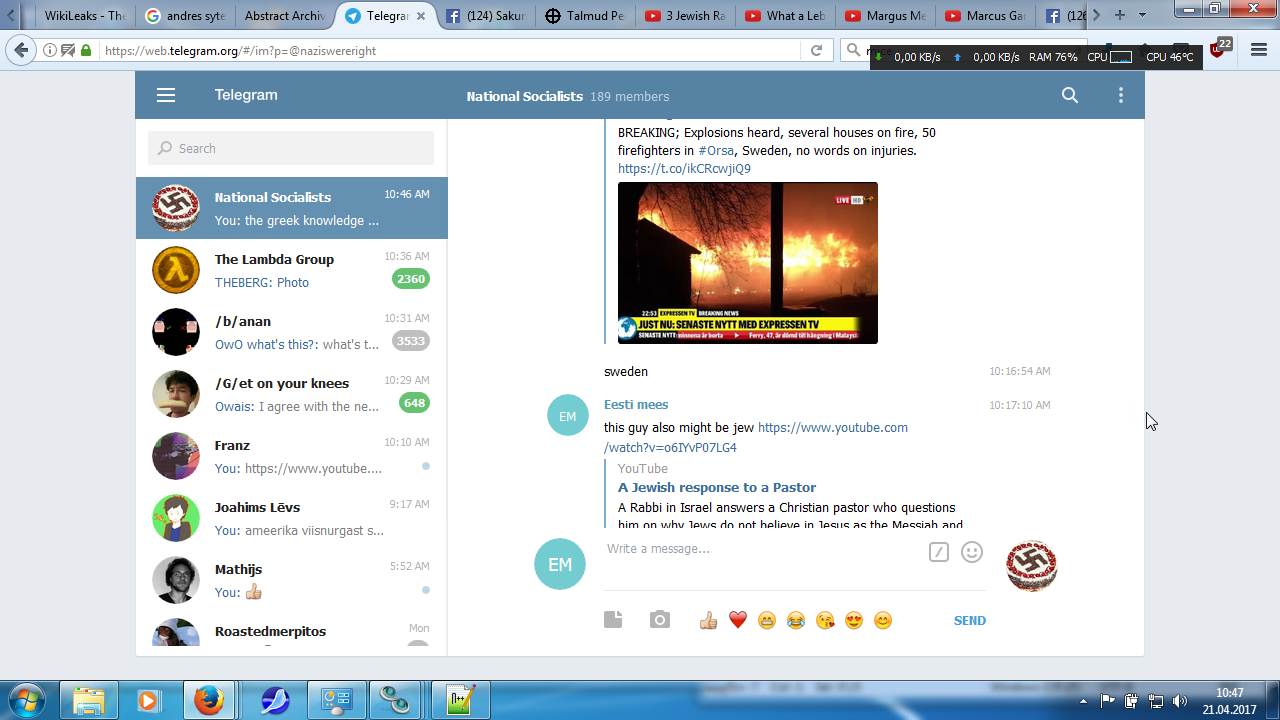Click the 10:17:10 AM message timestamp
Image resolution: width=1280 pixels, height=720 pixels.
[x=1020, y=405]
